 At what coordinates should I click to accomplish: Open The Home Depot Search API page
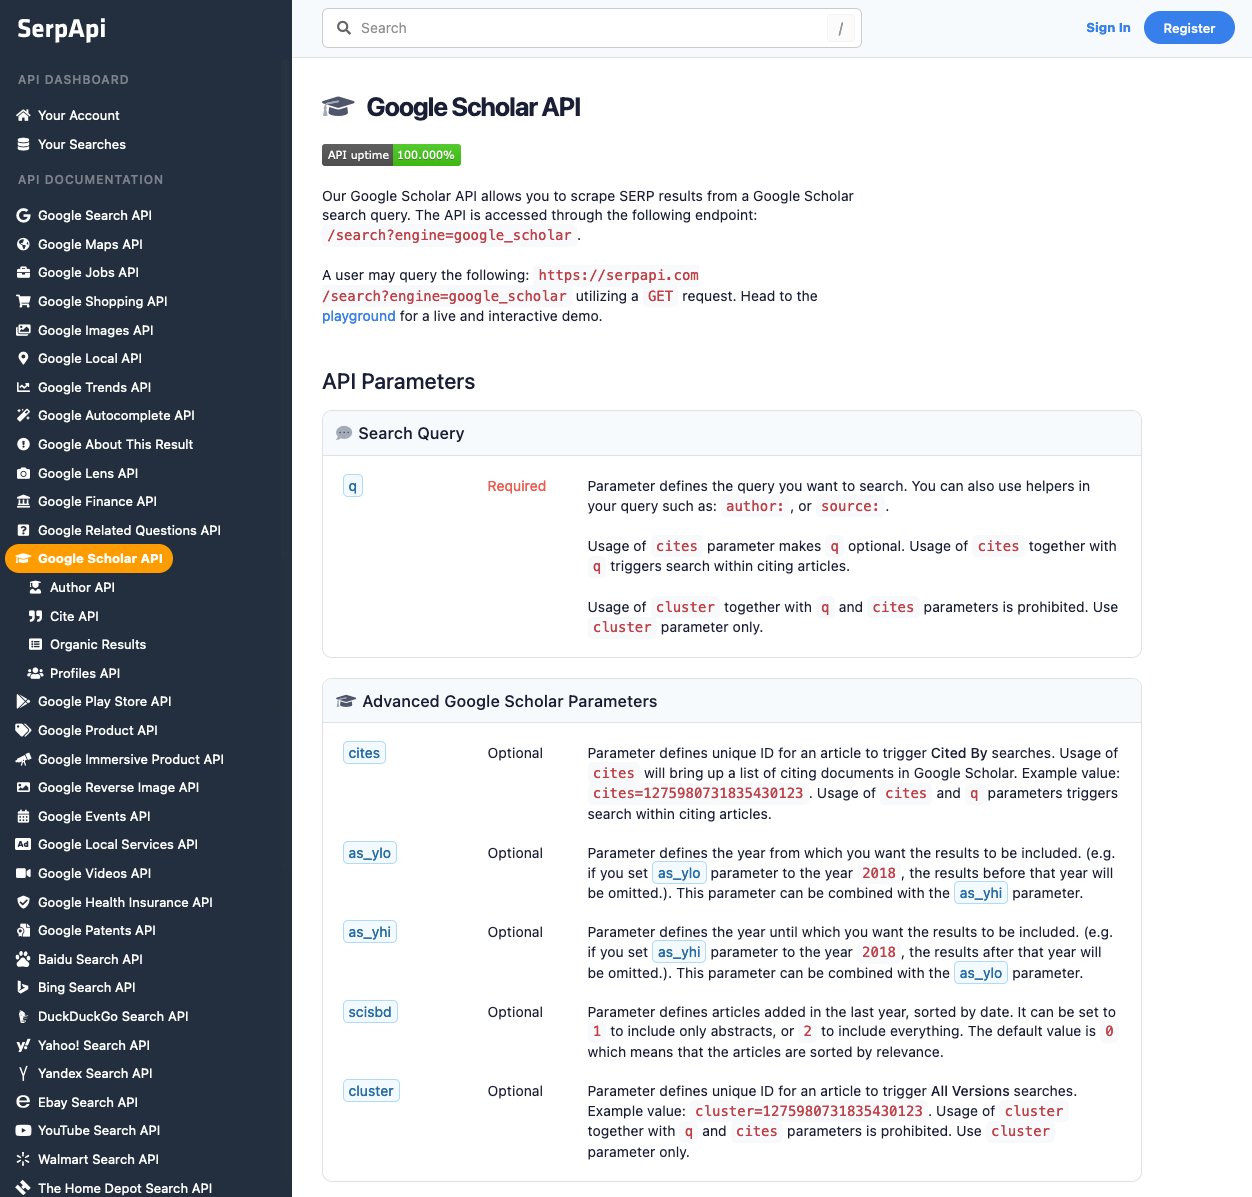(x=125, y=1188)
